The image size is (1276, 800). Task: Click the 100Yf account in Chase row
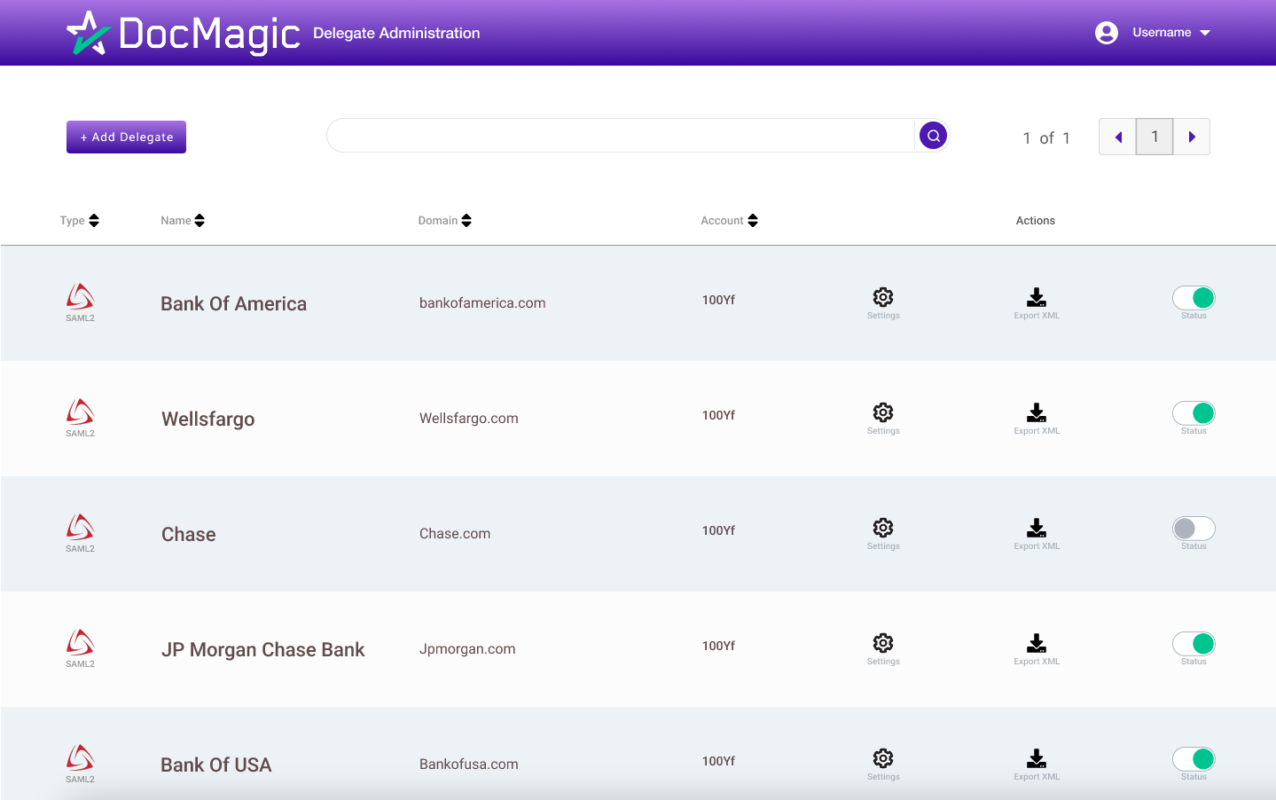(719, 531)
